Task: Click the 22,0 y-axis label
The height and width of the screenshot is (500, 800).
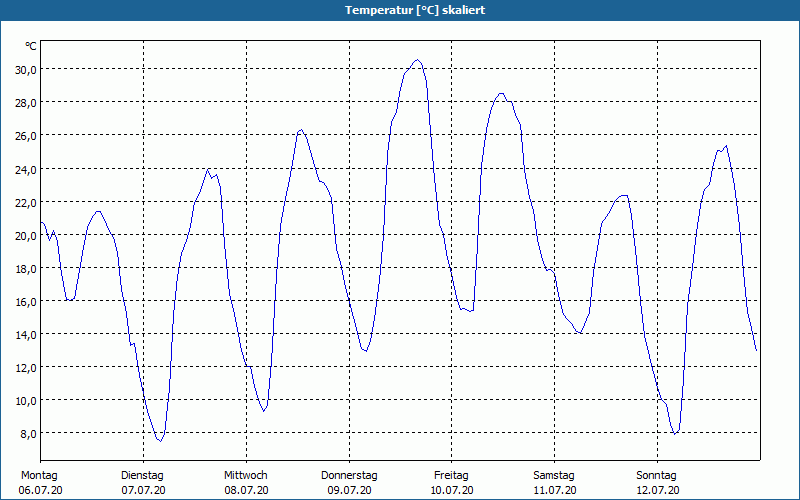Action: click(x=26, y=203)
